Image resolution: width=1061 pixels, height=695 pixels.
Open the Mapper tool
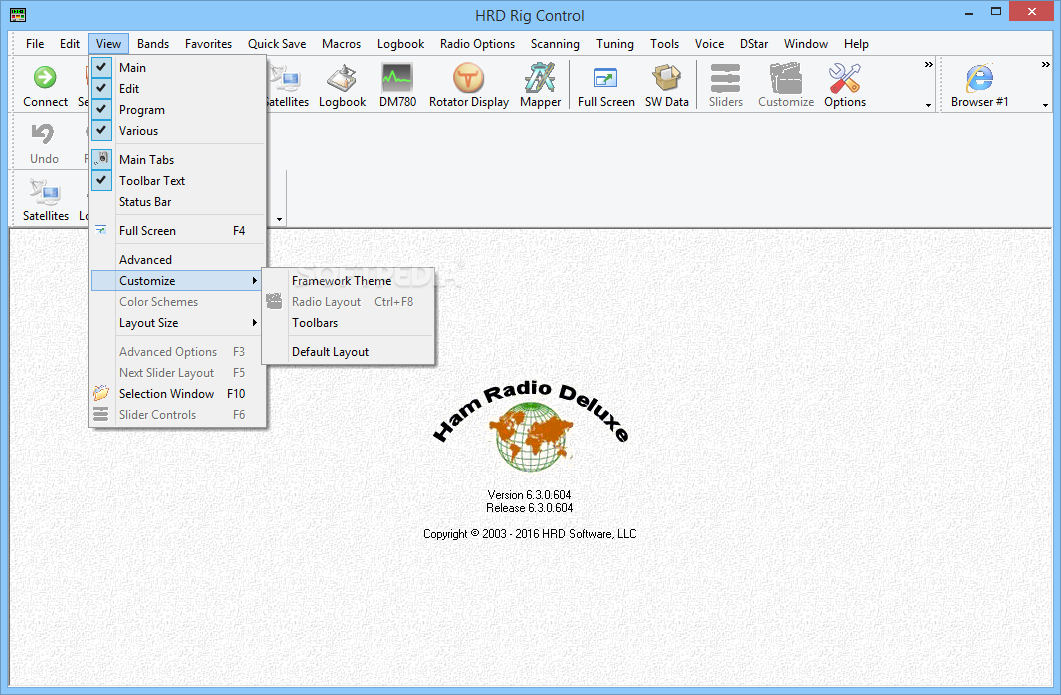pyautogui.click(x=540, y=79)
